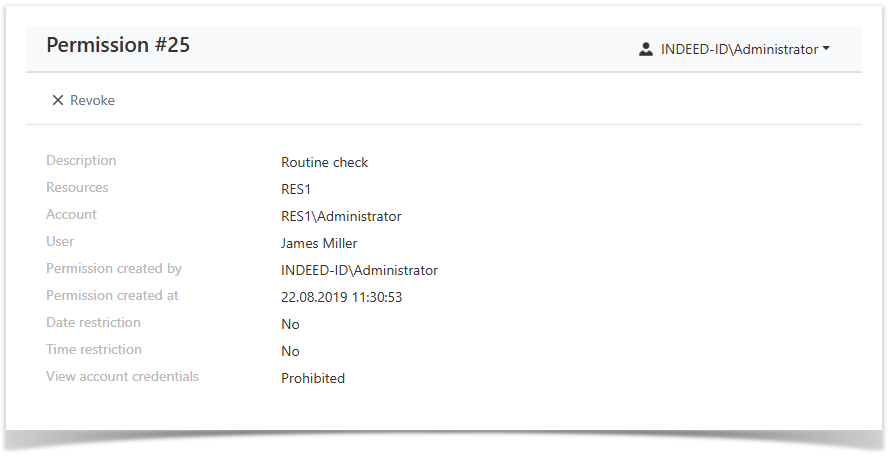Open the RES1 resource value
This screenshot has height=459, width=896.
click(297, 189)
